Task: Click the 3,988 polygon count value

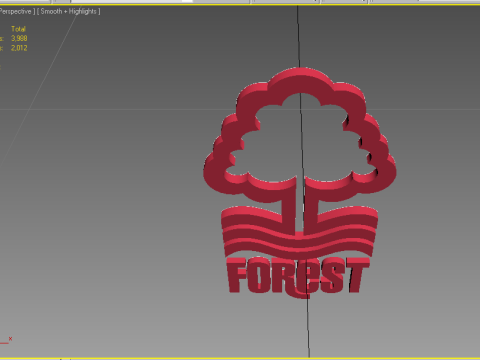Action: [19, 38]
